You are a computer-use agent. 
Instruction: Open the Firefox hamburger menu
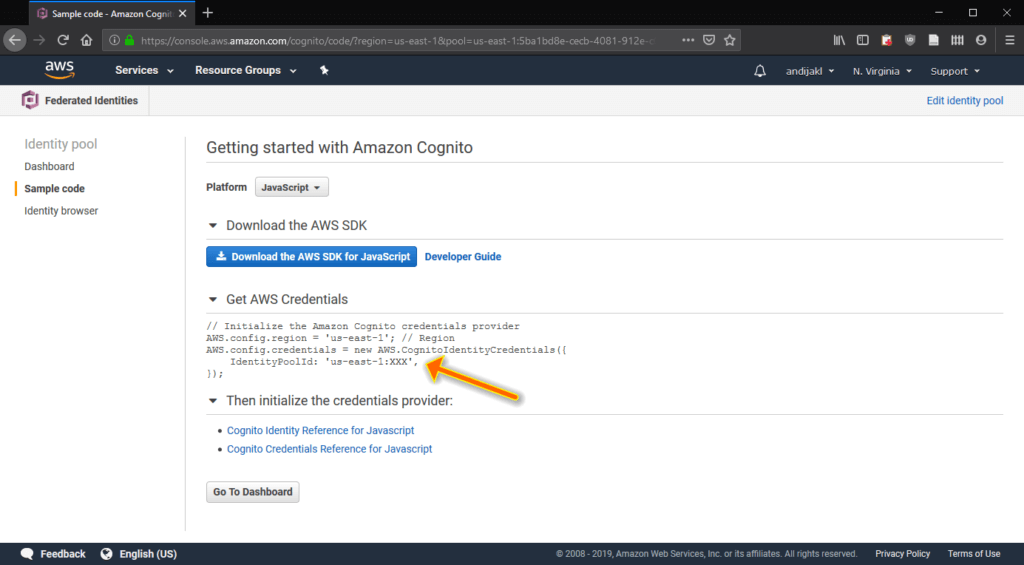(x=1010, y=40)
